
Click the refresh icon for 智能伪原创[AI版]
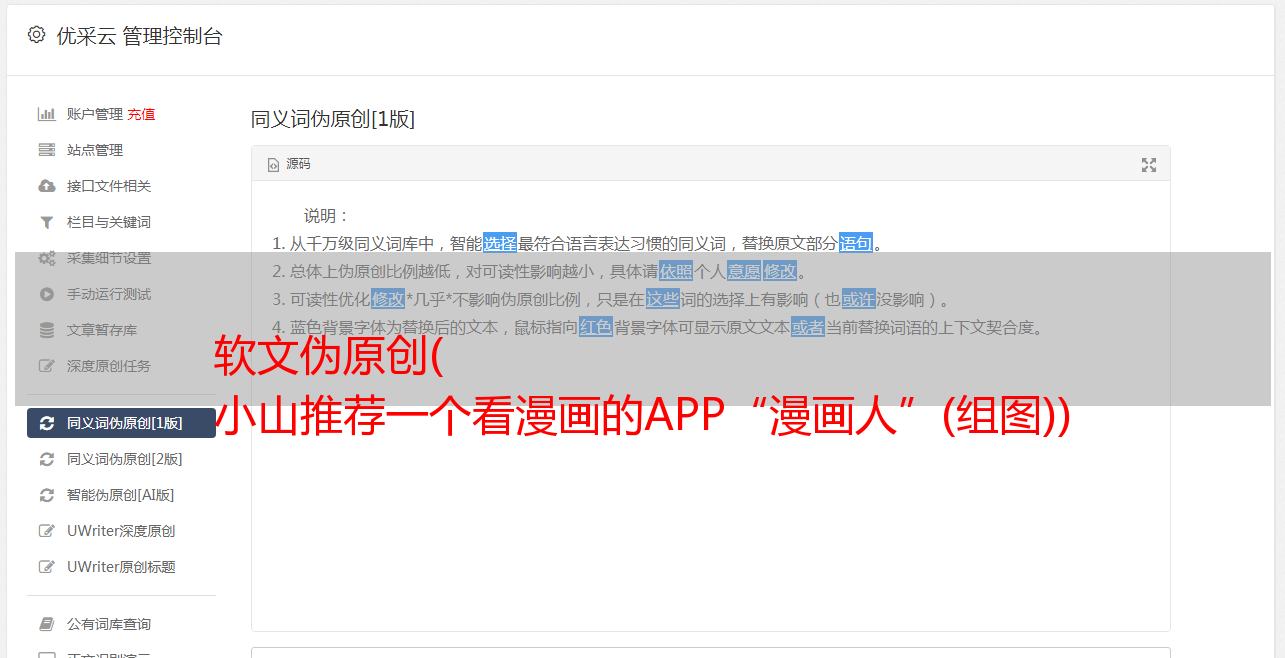click(47, 495)
